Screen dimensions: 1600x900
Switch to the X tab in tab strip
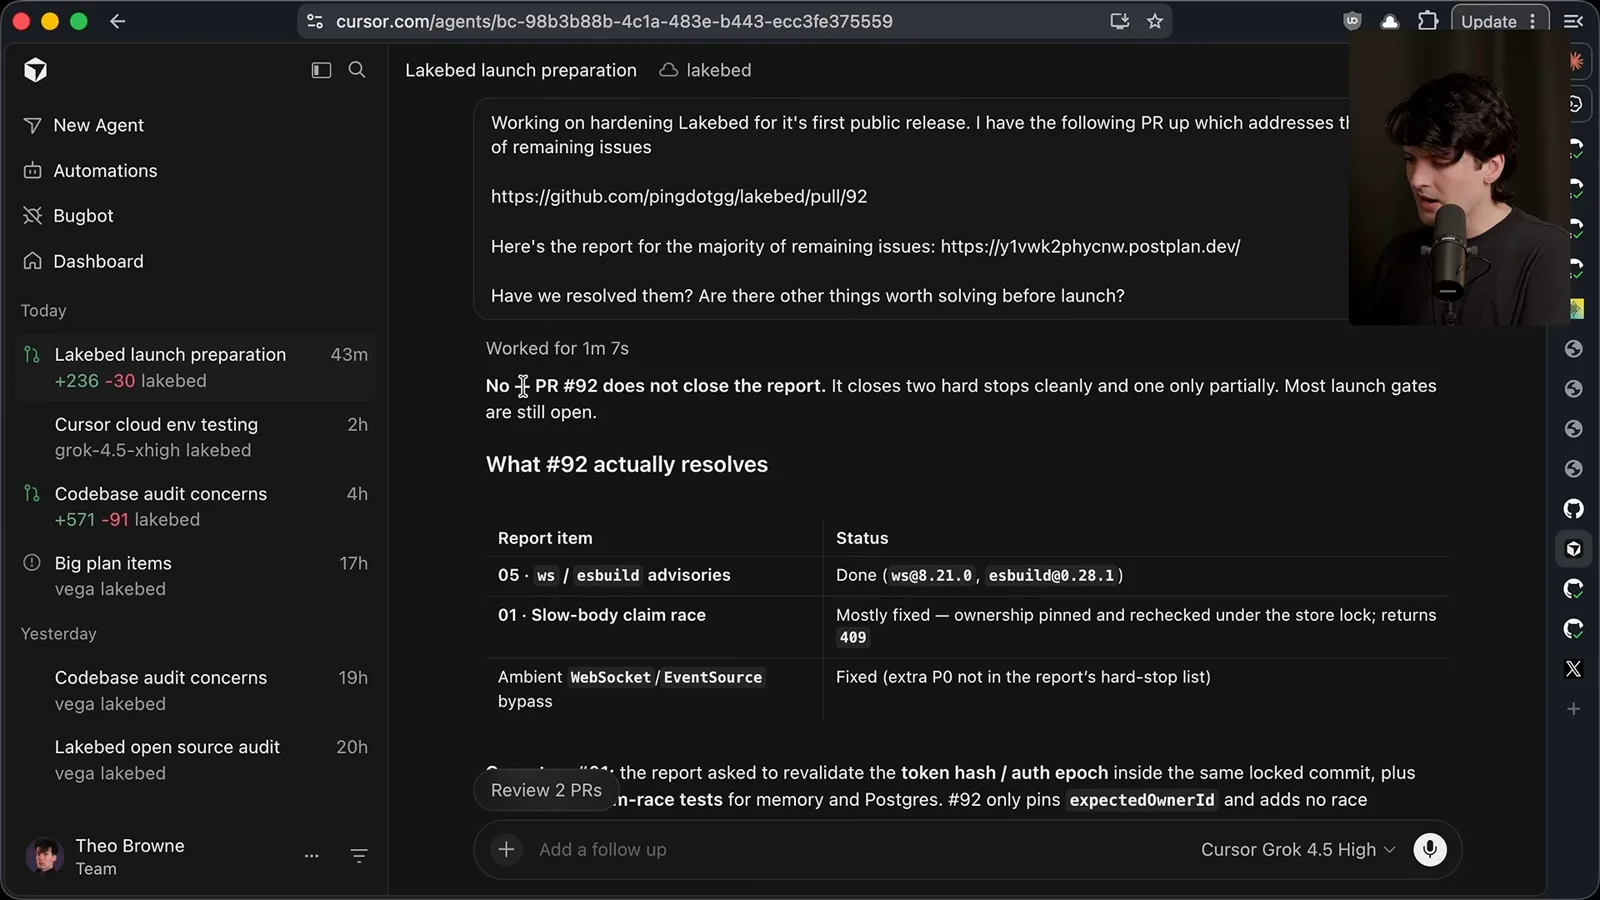(1574, 669)
